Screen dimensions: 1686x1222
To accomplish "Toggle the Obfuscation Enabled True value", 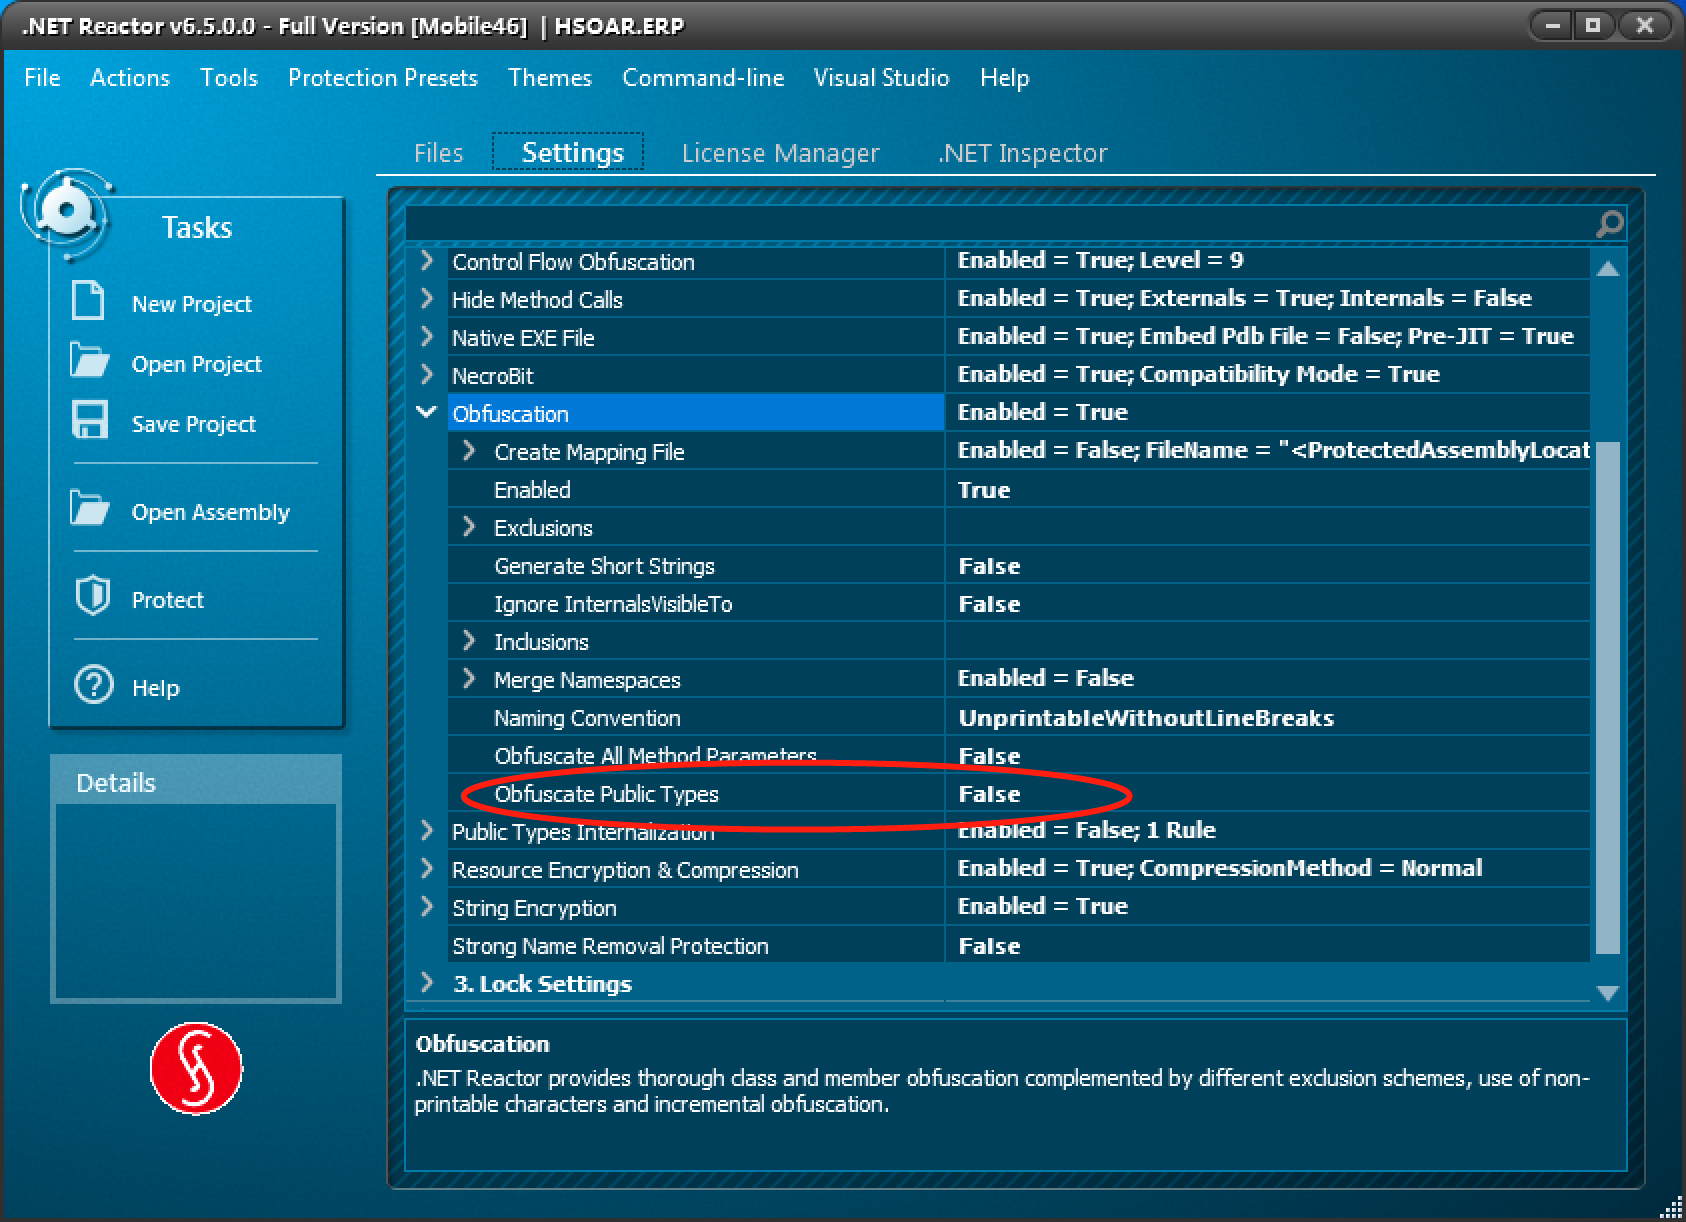I will [x=1267, y=490].
